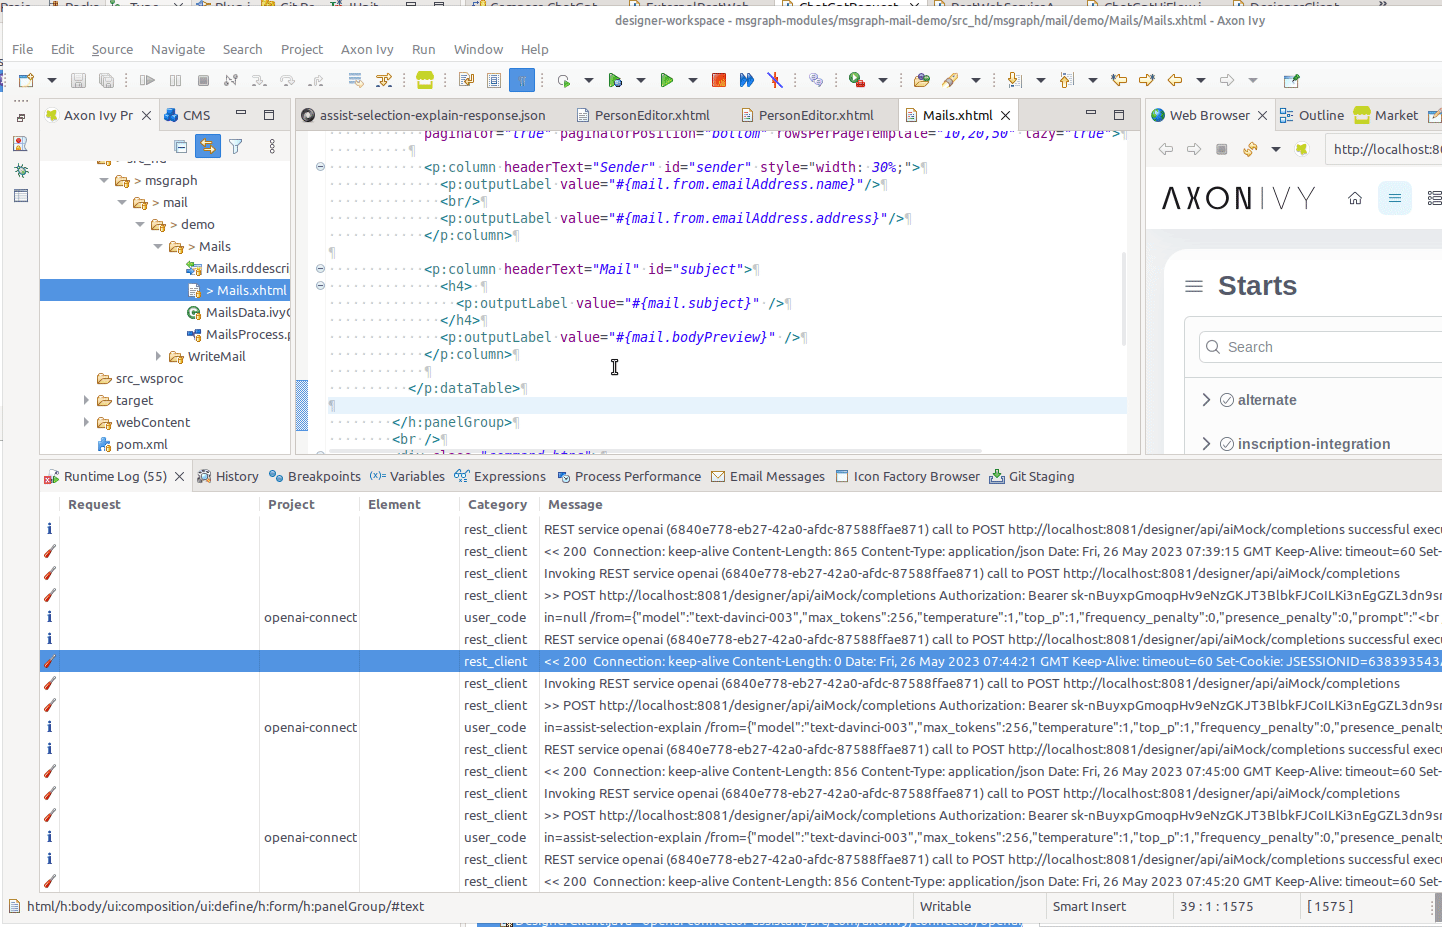The height and width of the screenshot is (927, 1442).
Task: Click the home icon in the Axon Ivy portal
Action: point(1355,198)
